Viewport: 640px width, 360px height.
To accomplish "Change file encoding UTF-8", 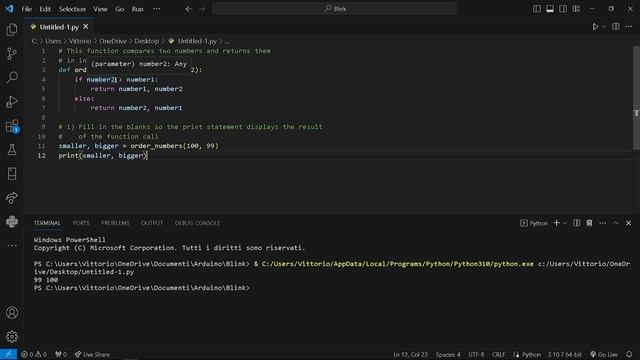I will pyautogui.click(x=476, y=354).
